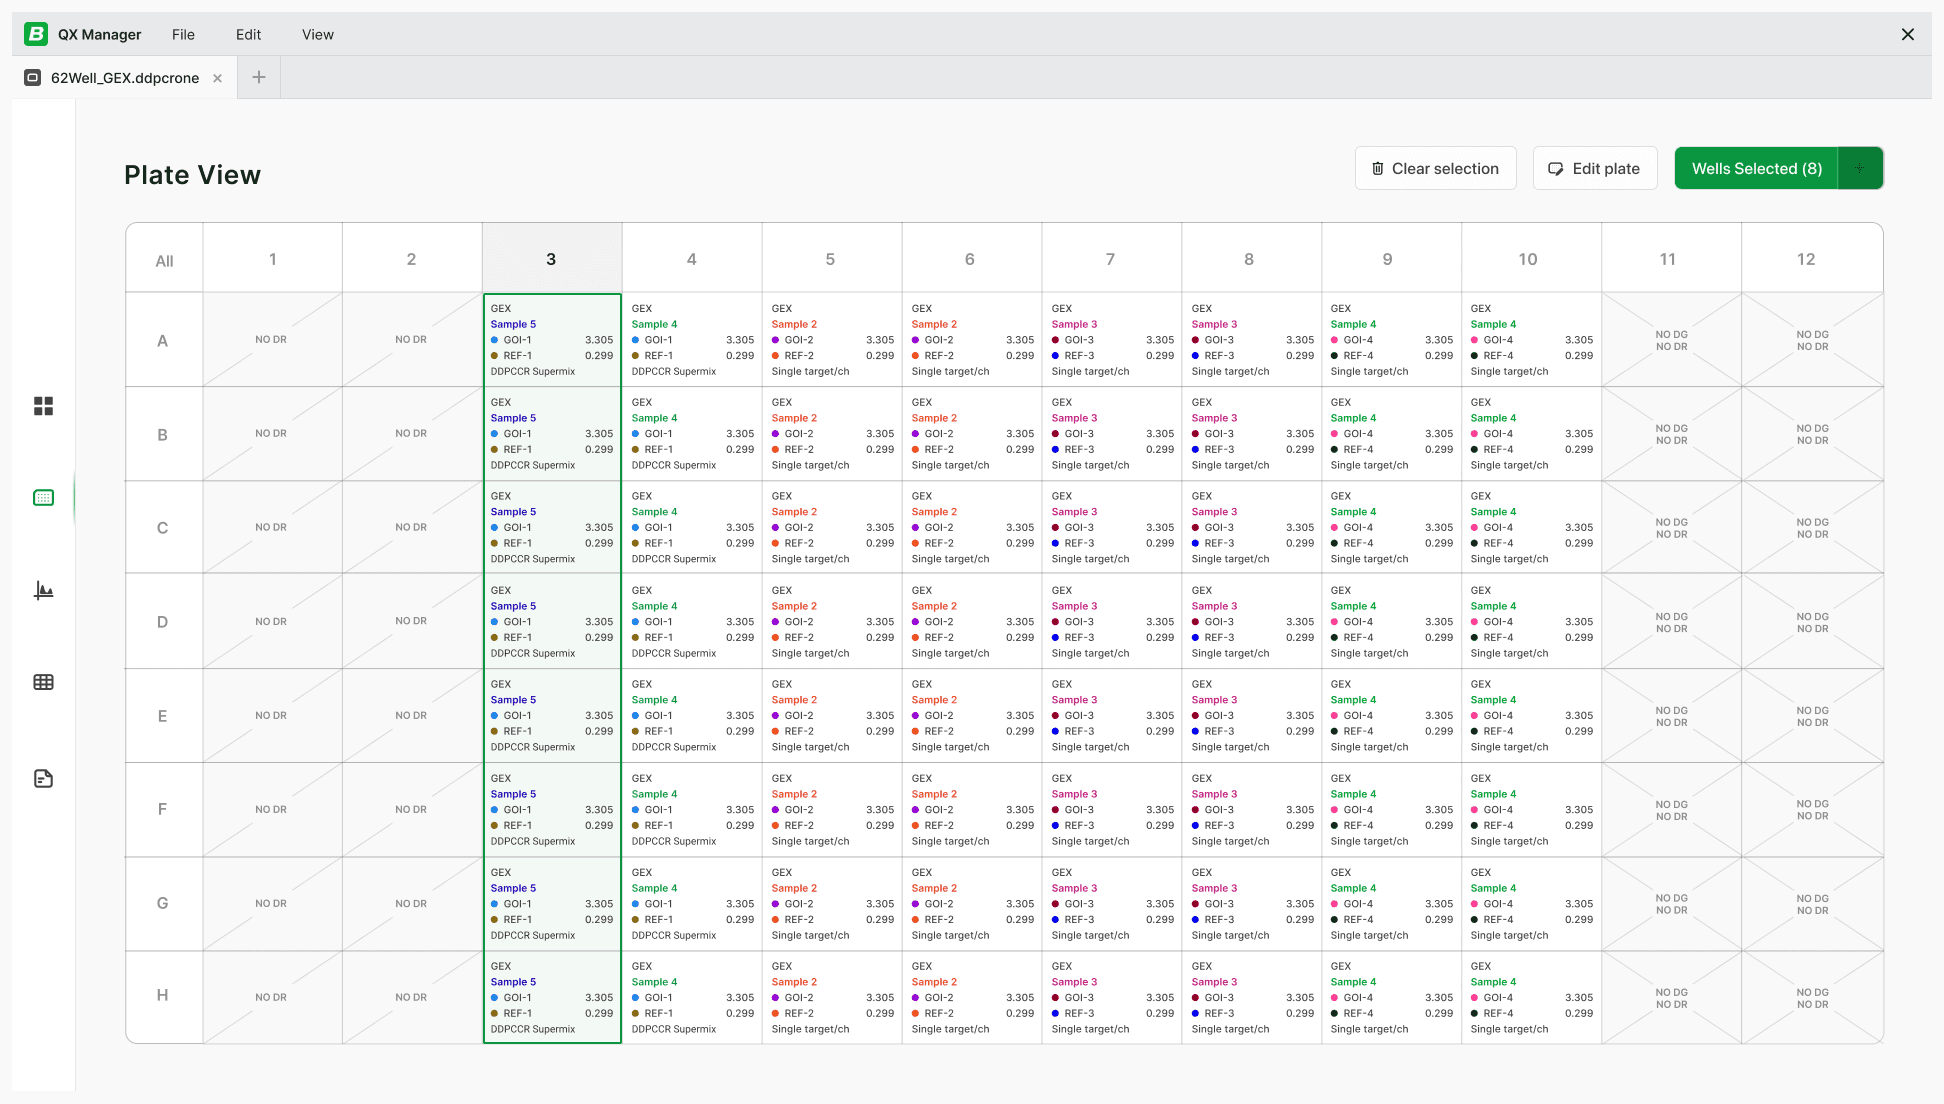
Task: Click empty well H12
Action: 1811,997
